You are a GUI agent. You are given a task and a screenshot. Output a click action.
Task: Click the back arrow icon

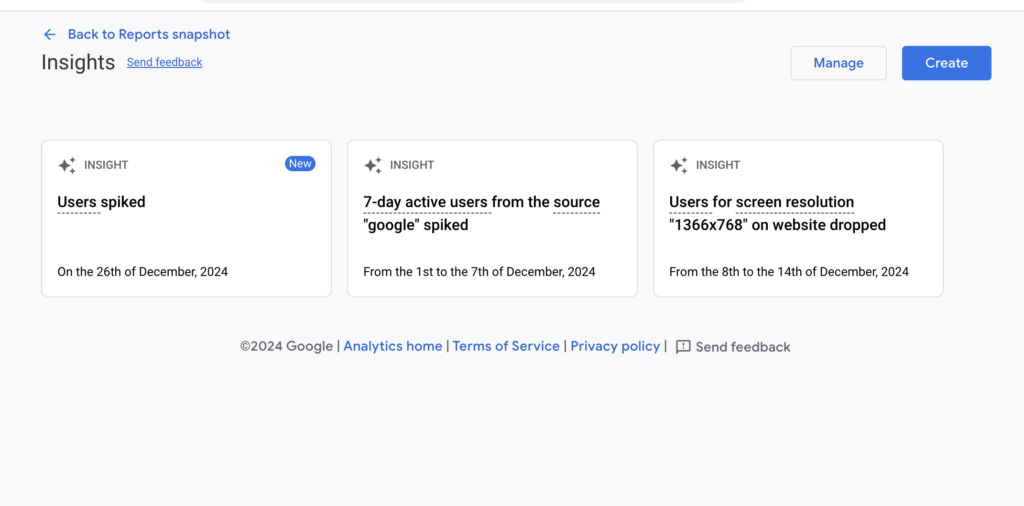[49, 34]
